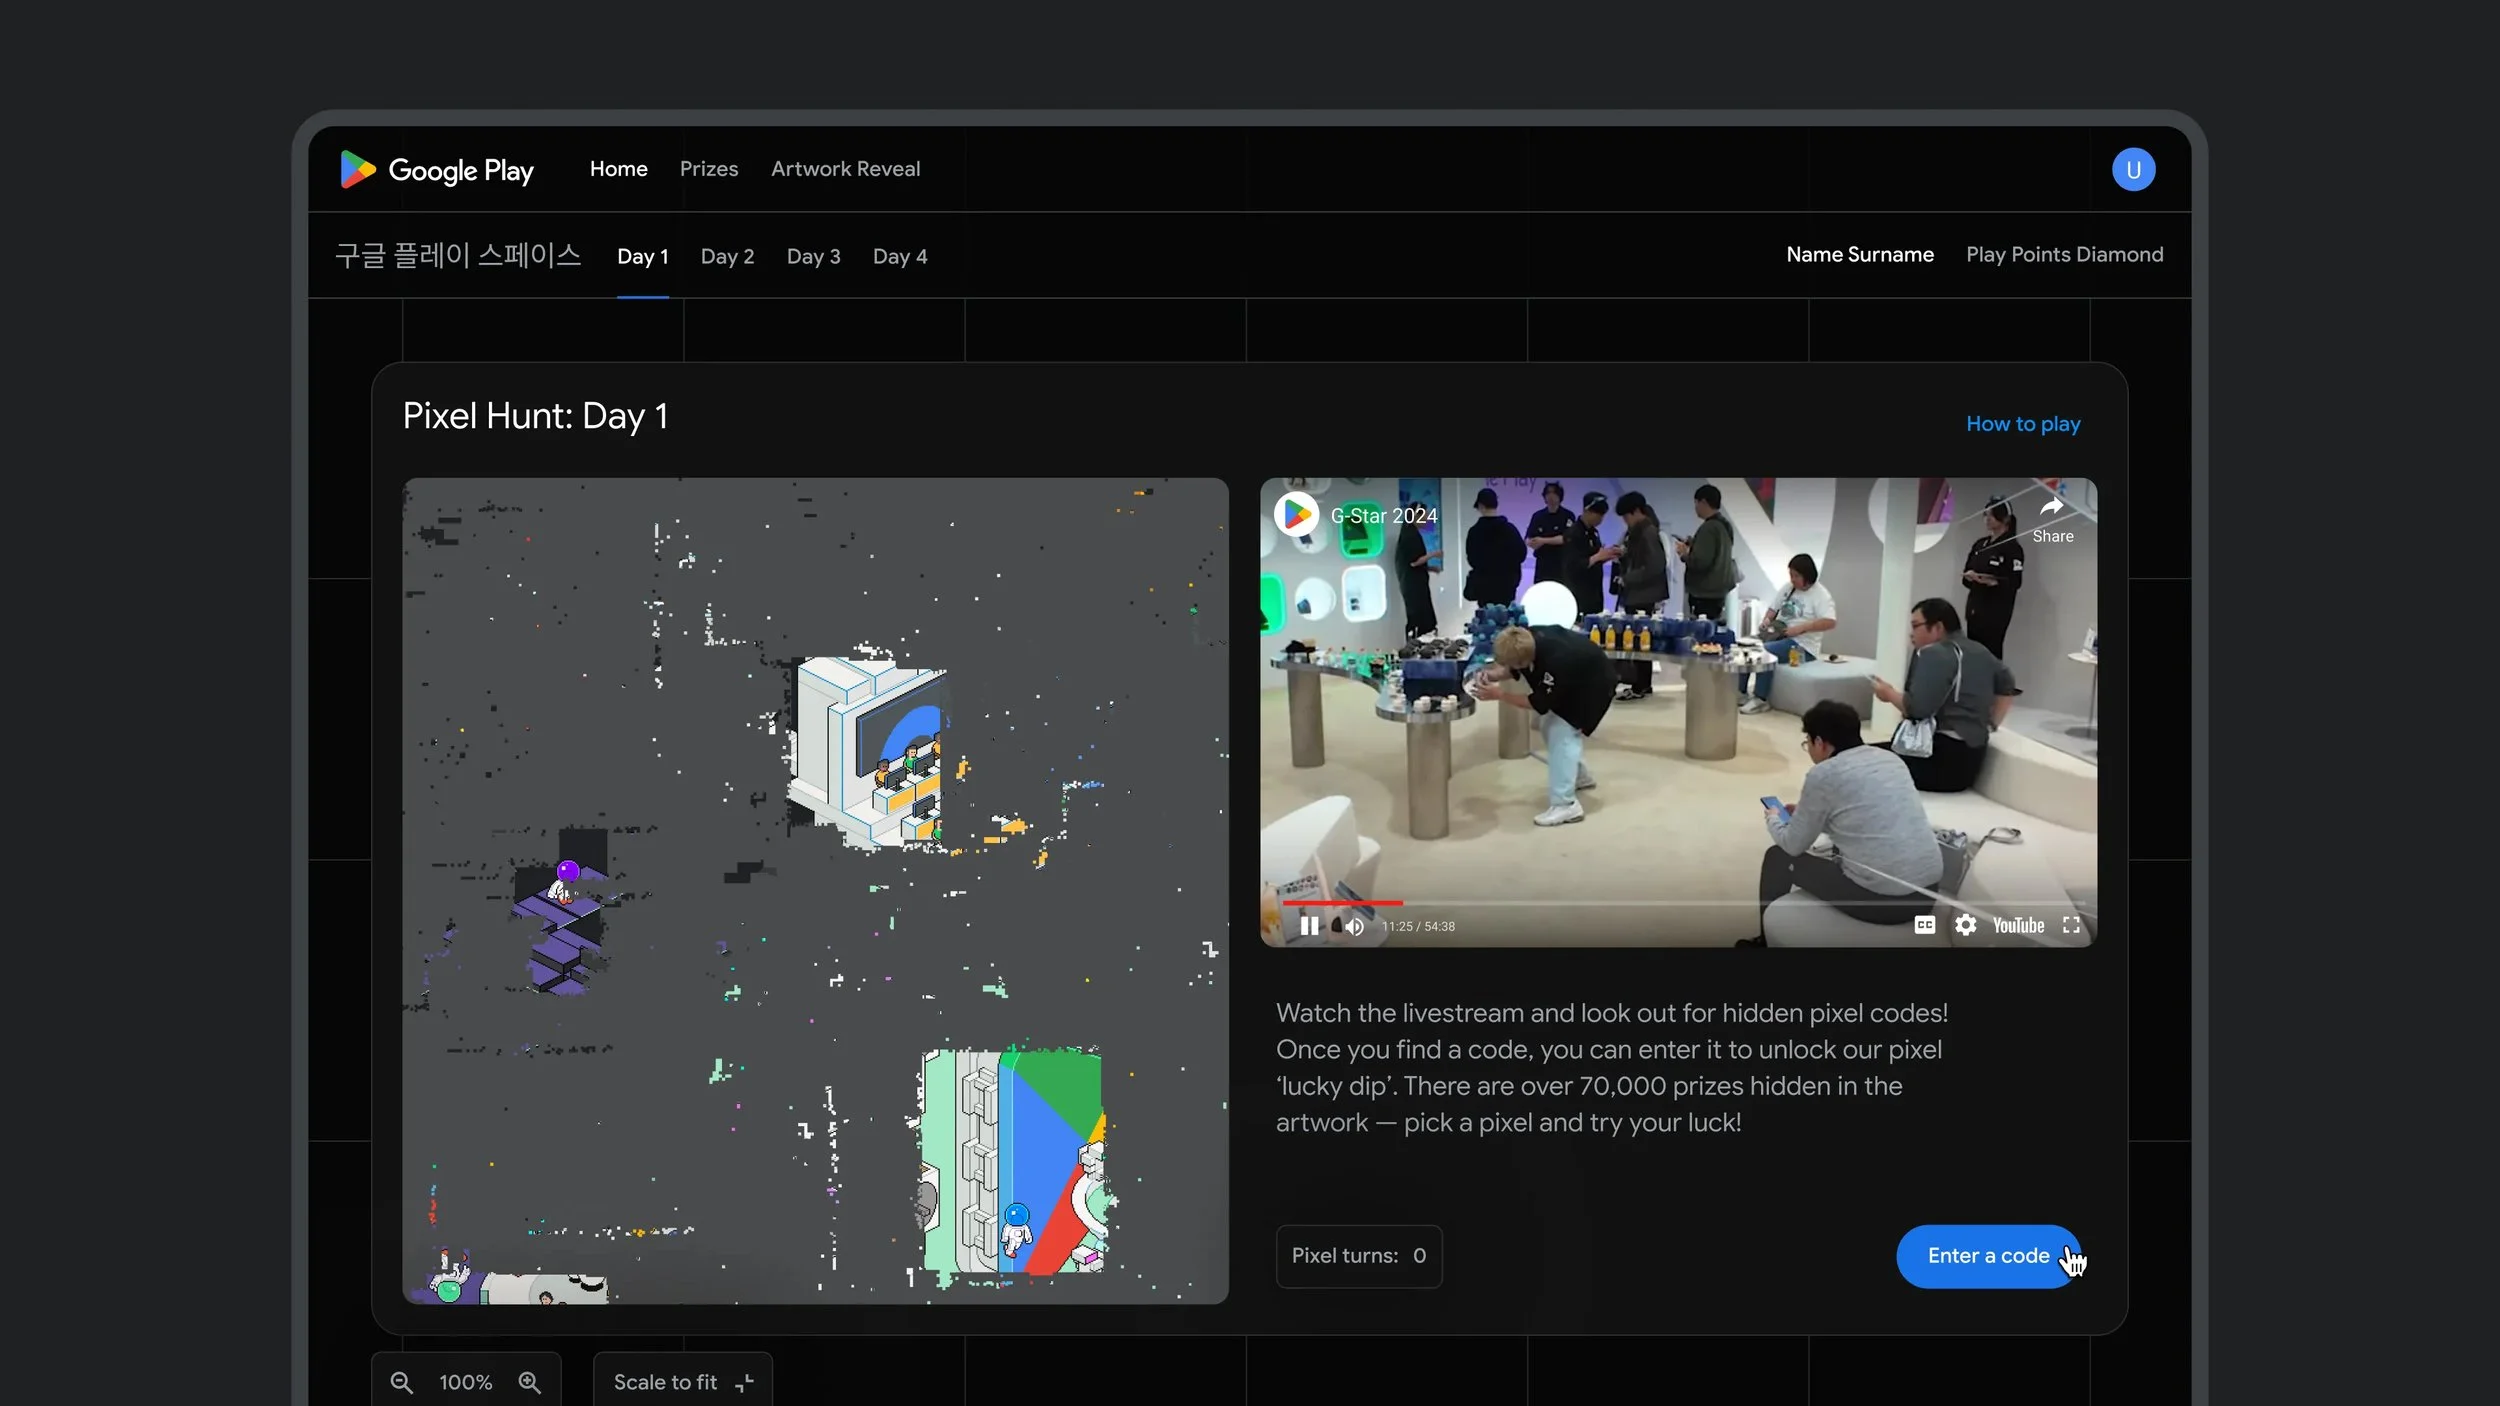Switch to the Day 4 tab
Viewport: 2500px width, 1406px height.
[899, 257]
